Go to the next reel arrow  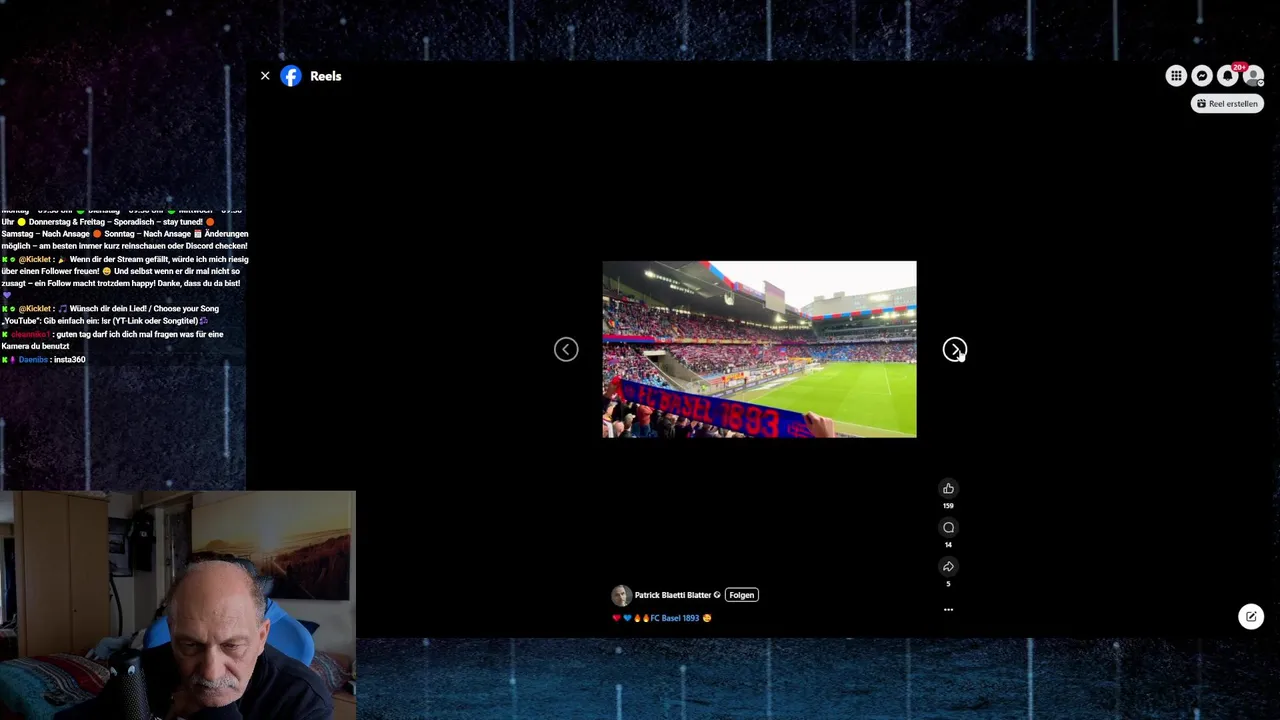click(954, 349)
